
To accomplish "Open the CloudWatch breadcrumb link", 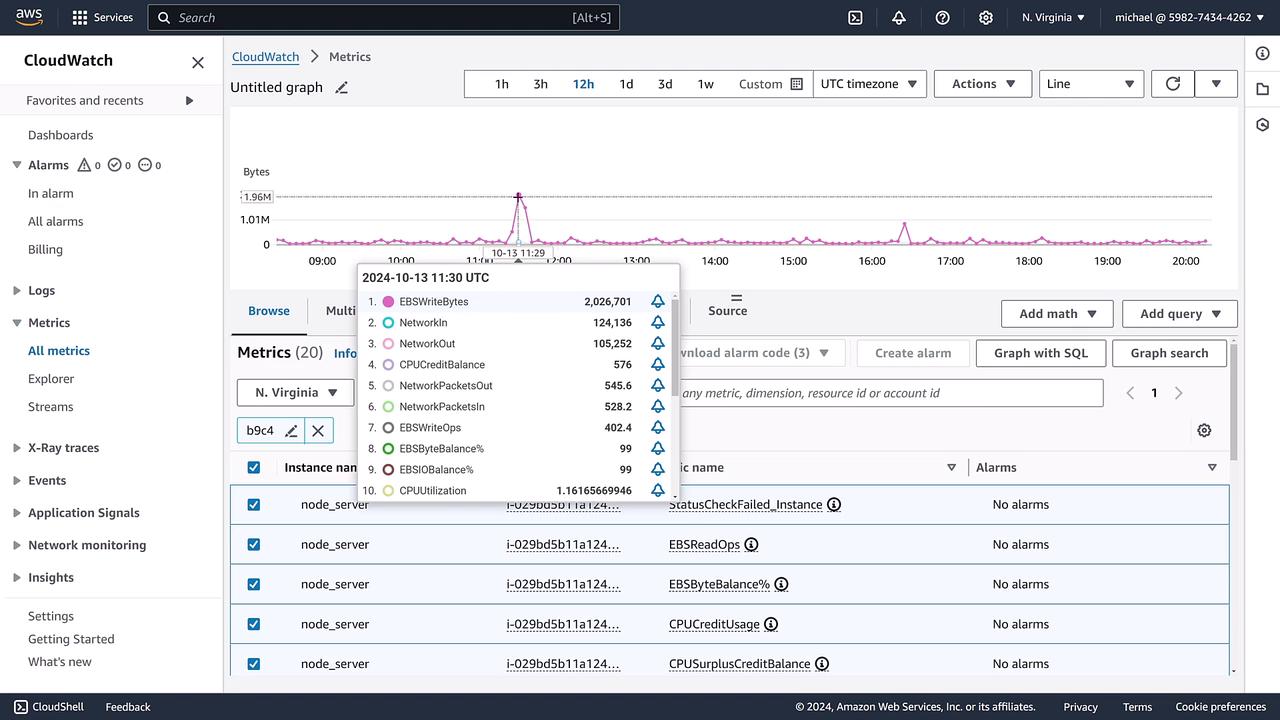I will click(265, 57).
